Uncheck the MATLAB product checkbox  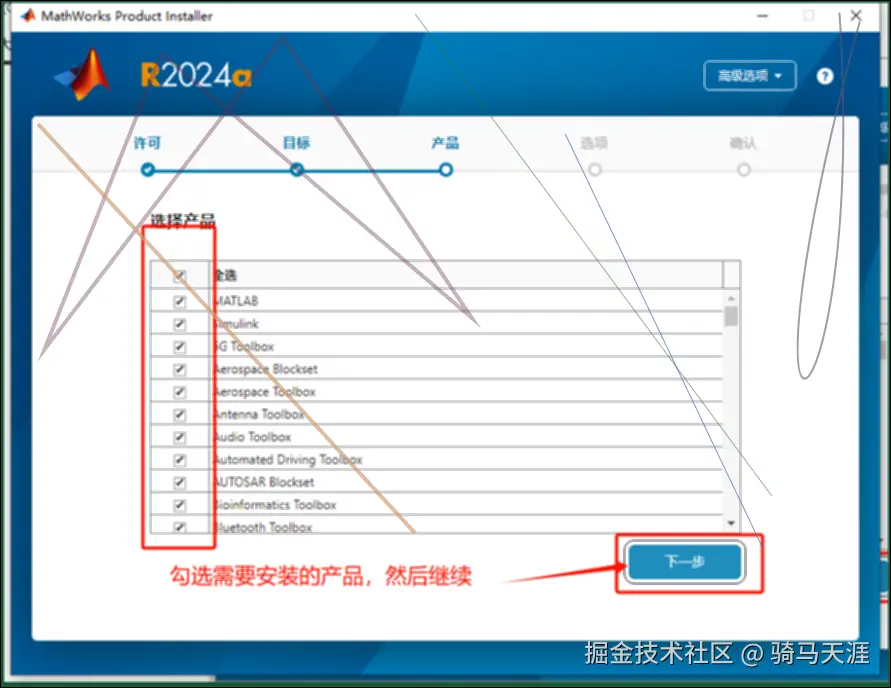tap(180, 301)
